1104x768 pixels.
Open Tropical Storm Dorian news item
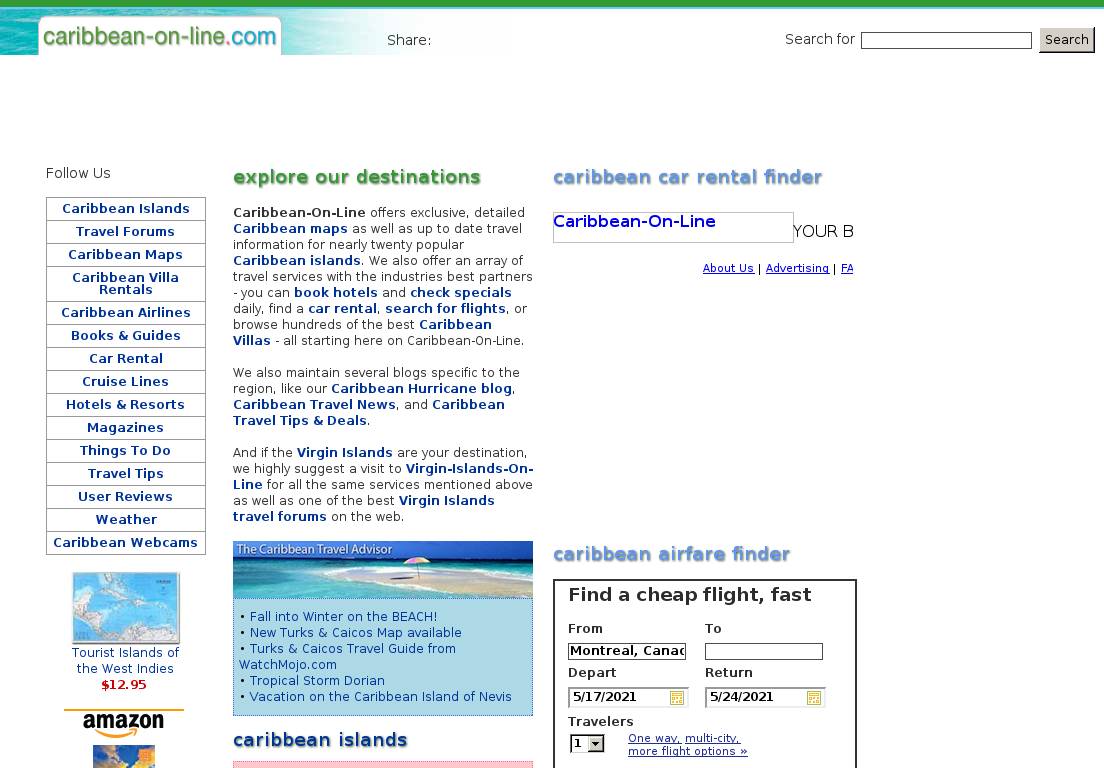tap(317, 681)
